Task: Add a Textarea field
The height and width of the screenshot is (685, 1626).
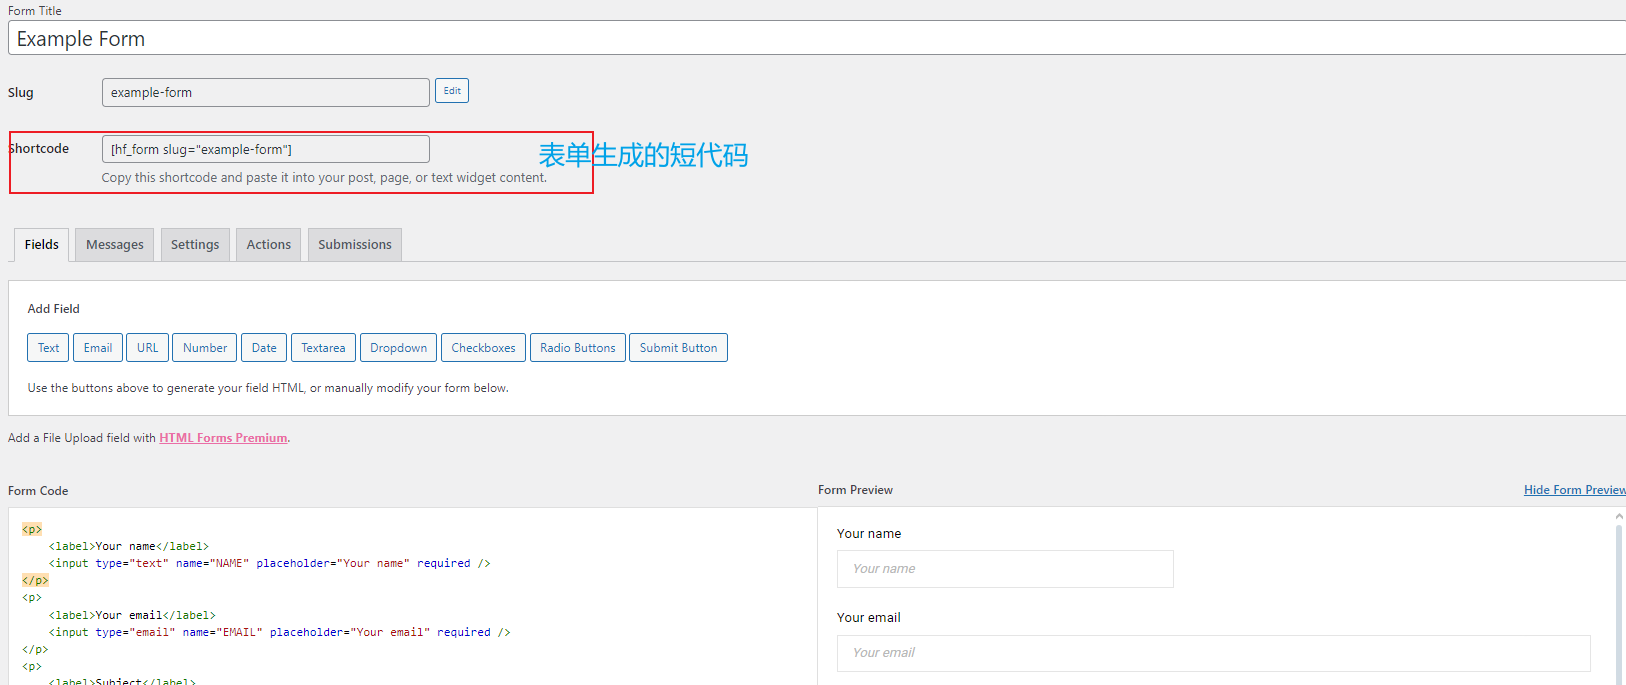Action: [323, 348]
